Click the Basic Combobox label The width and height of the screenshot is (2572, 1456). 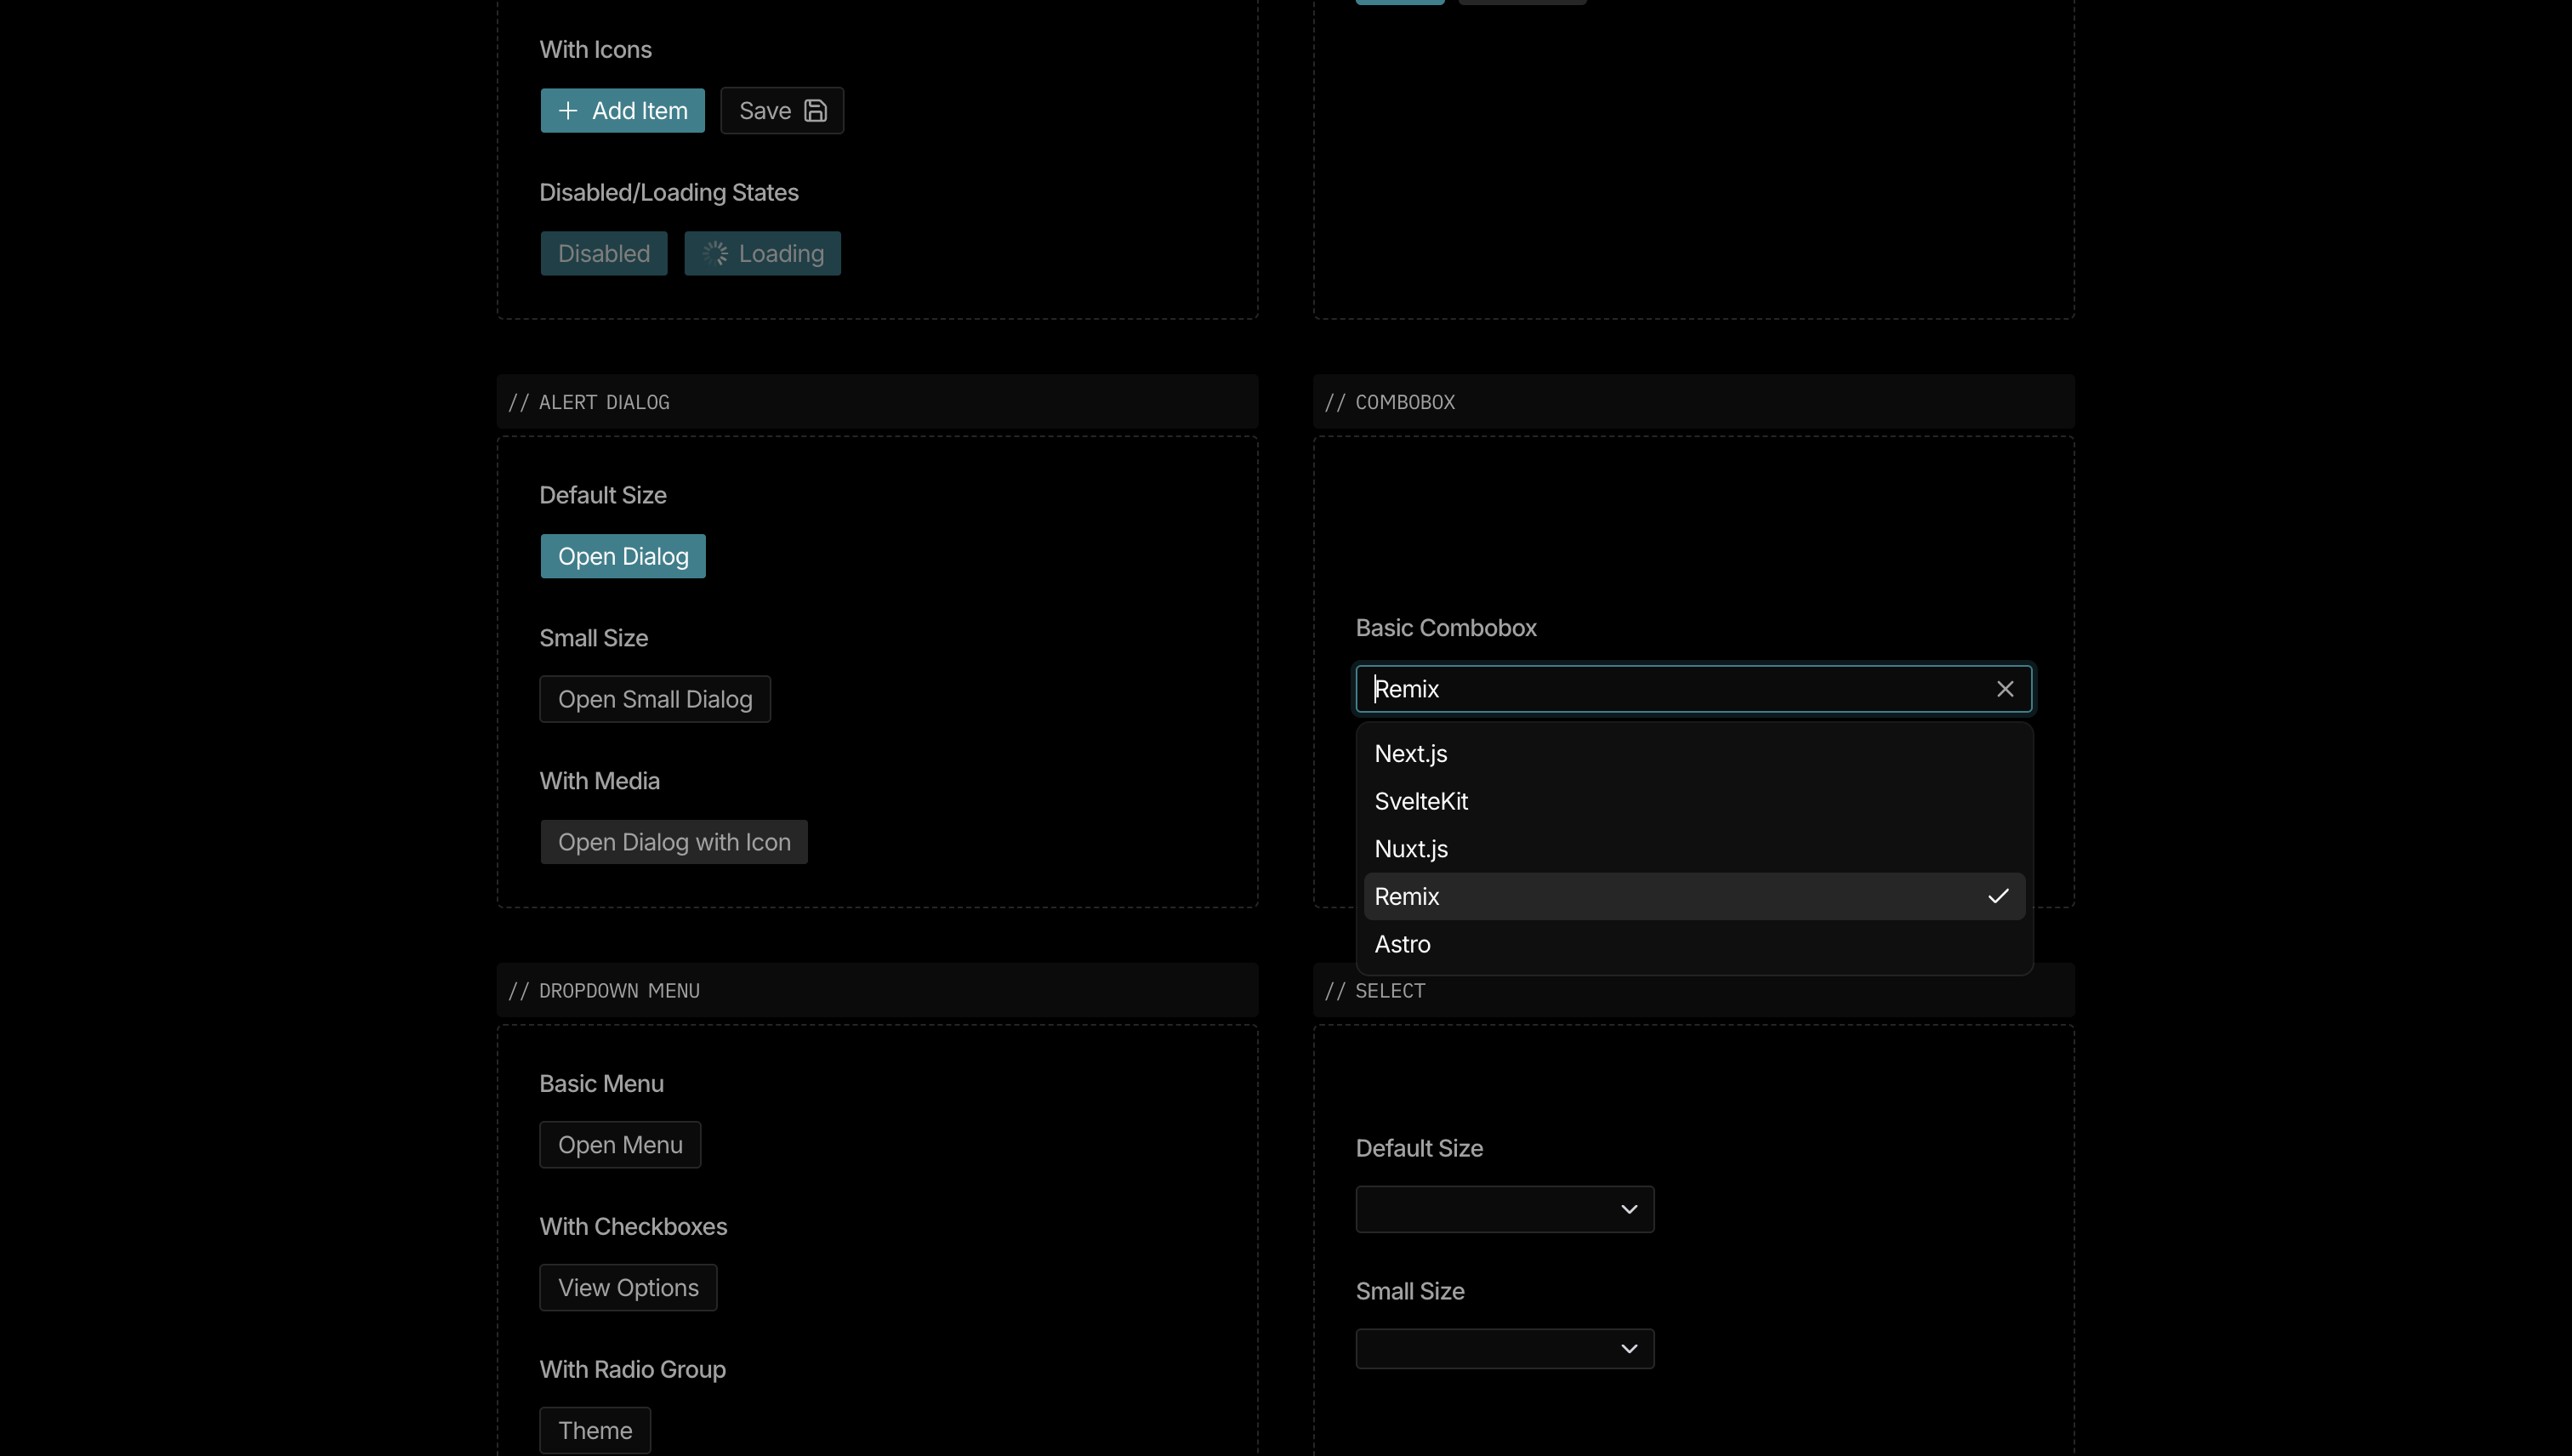[x=1446, y=628]
